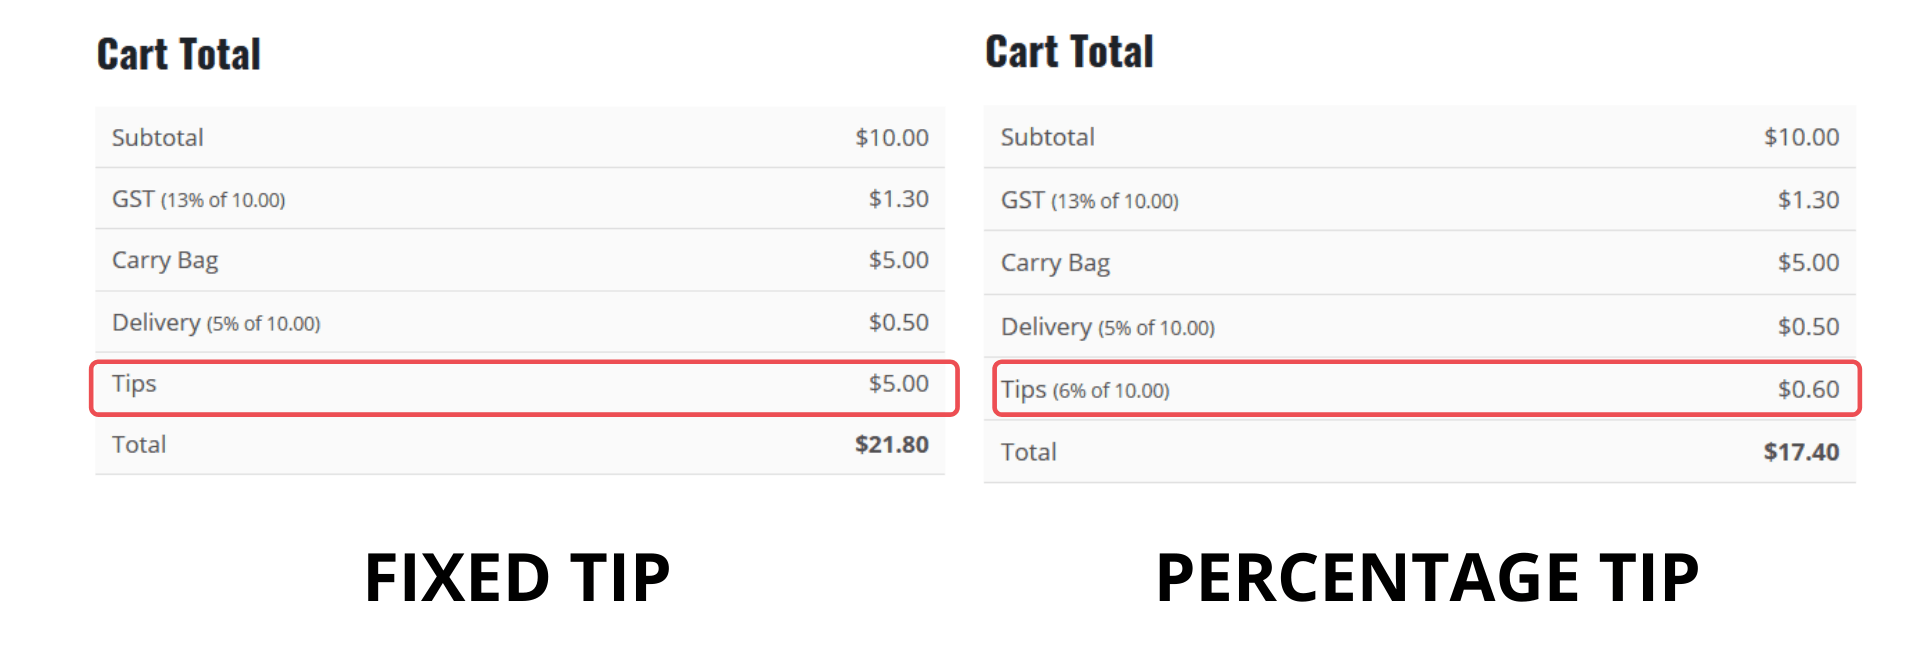Select the Cart Total heading above percentage tip table
This screenshot has width=1920, height=652.
1069,52
